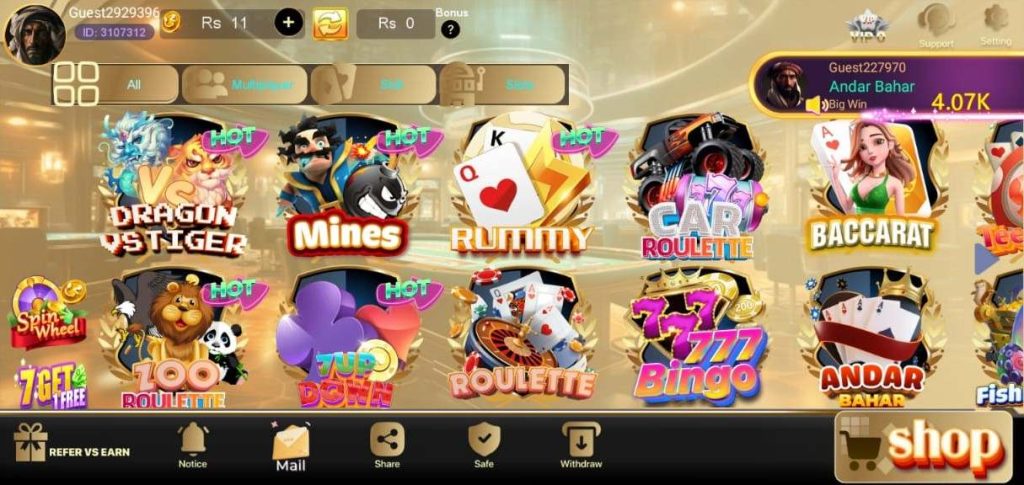Launch the Mines game
The image size is (1024, 485).
click(x=347, y=185)
